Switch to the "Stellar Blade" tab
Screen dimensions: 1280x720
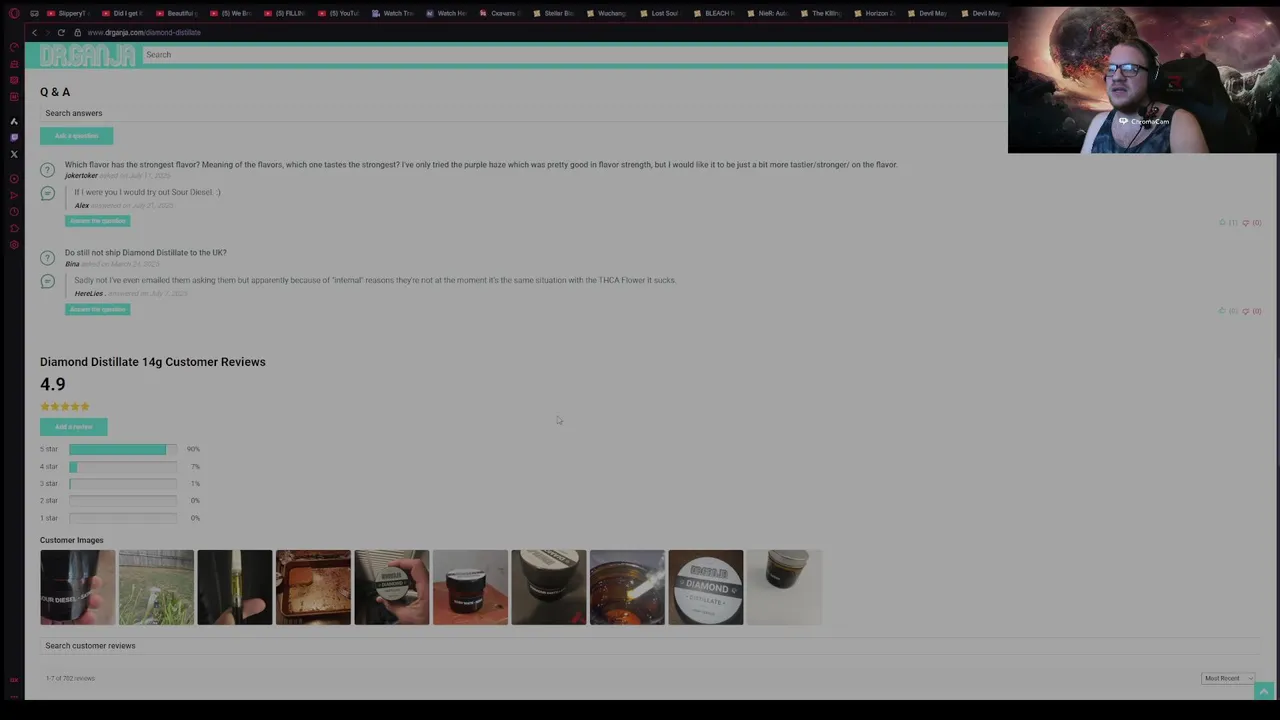point(555,13)
